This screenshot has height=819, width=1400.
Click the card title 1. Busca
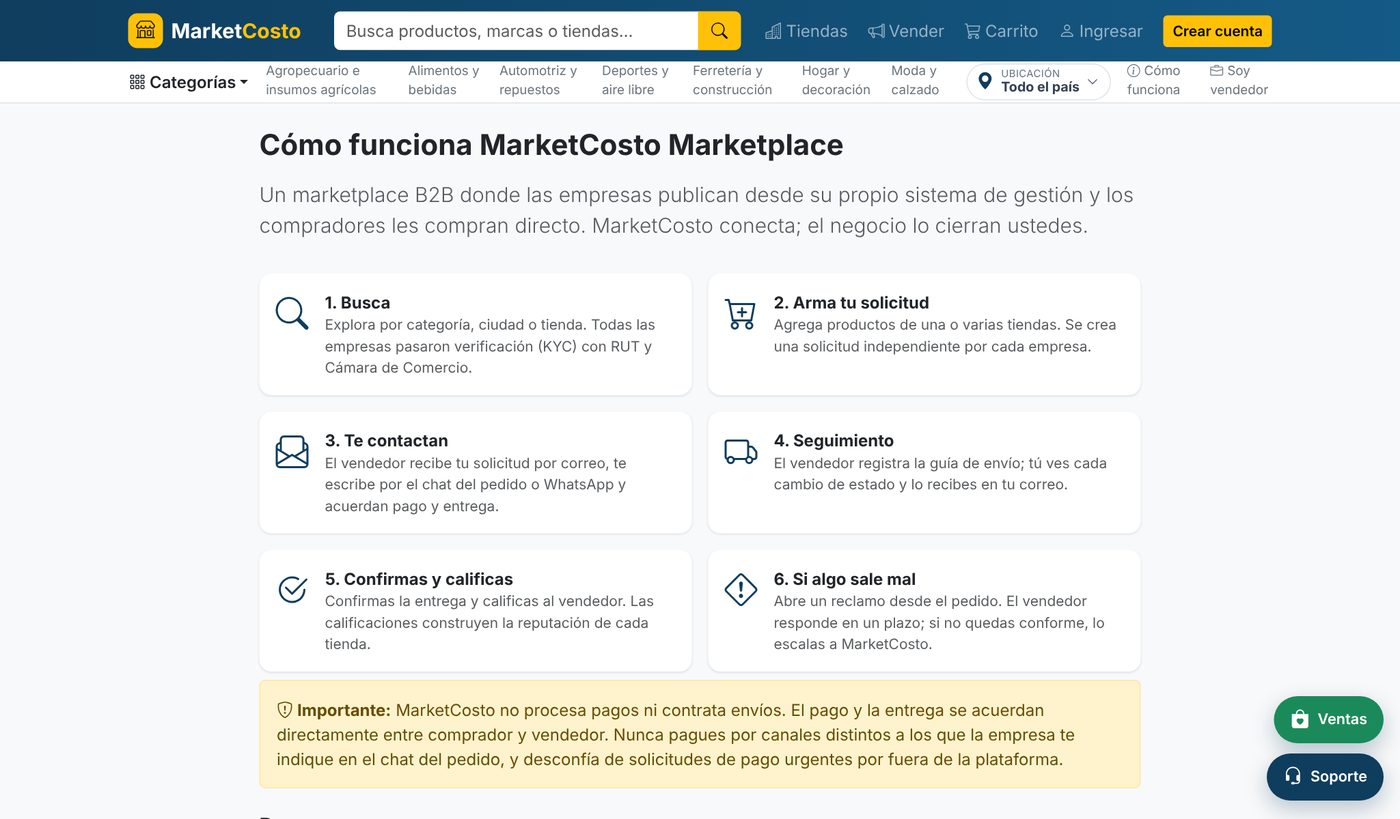tap(357, 303)
